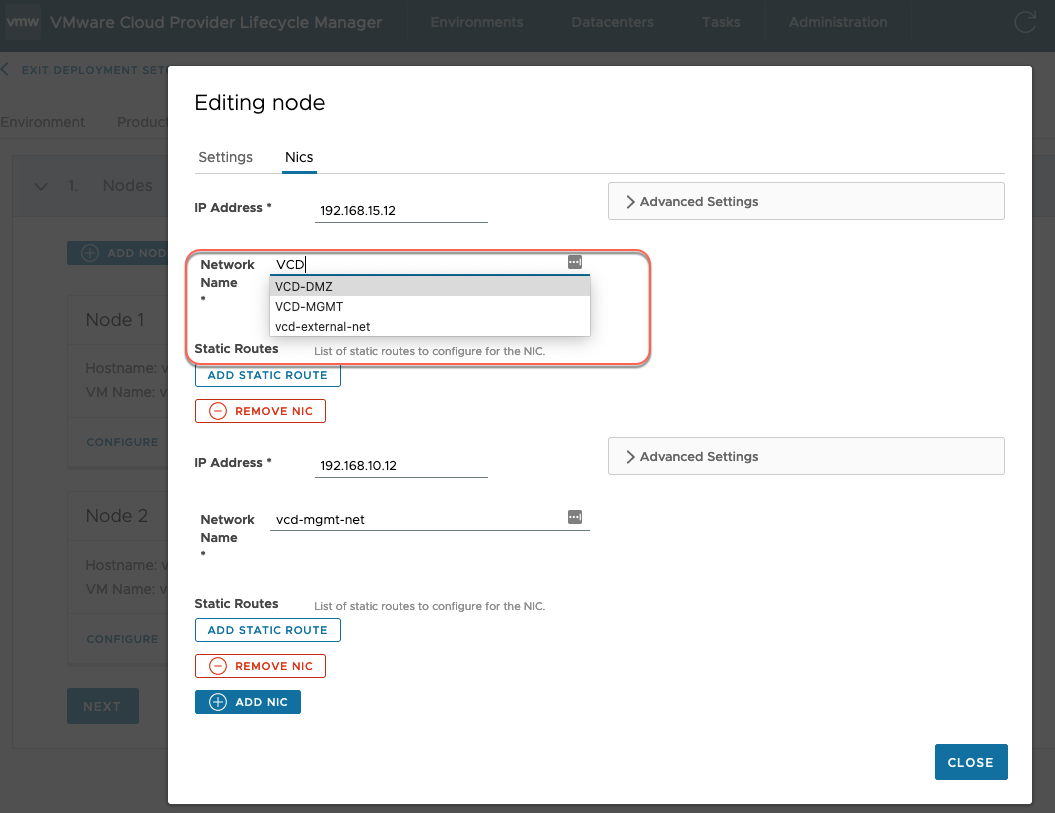This screenshot has width=1055, height=813.
Task: Close the Editing node dialog
Action: click(970, 762)
